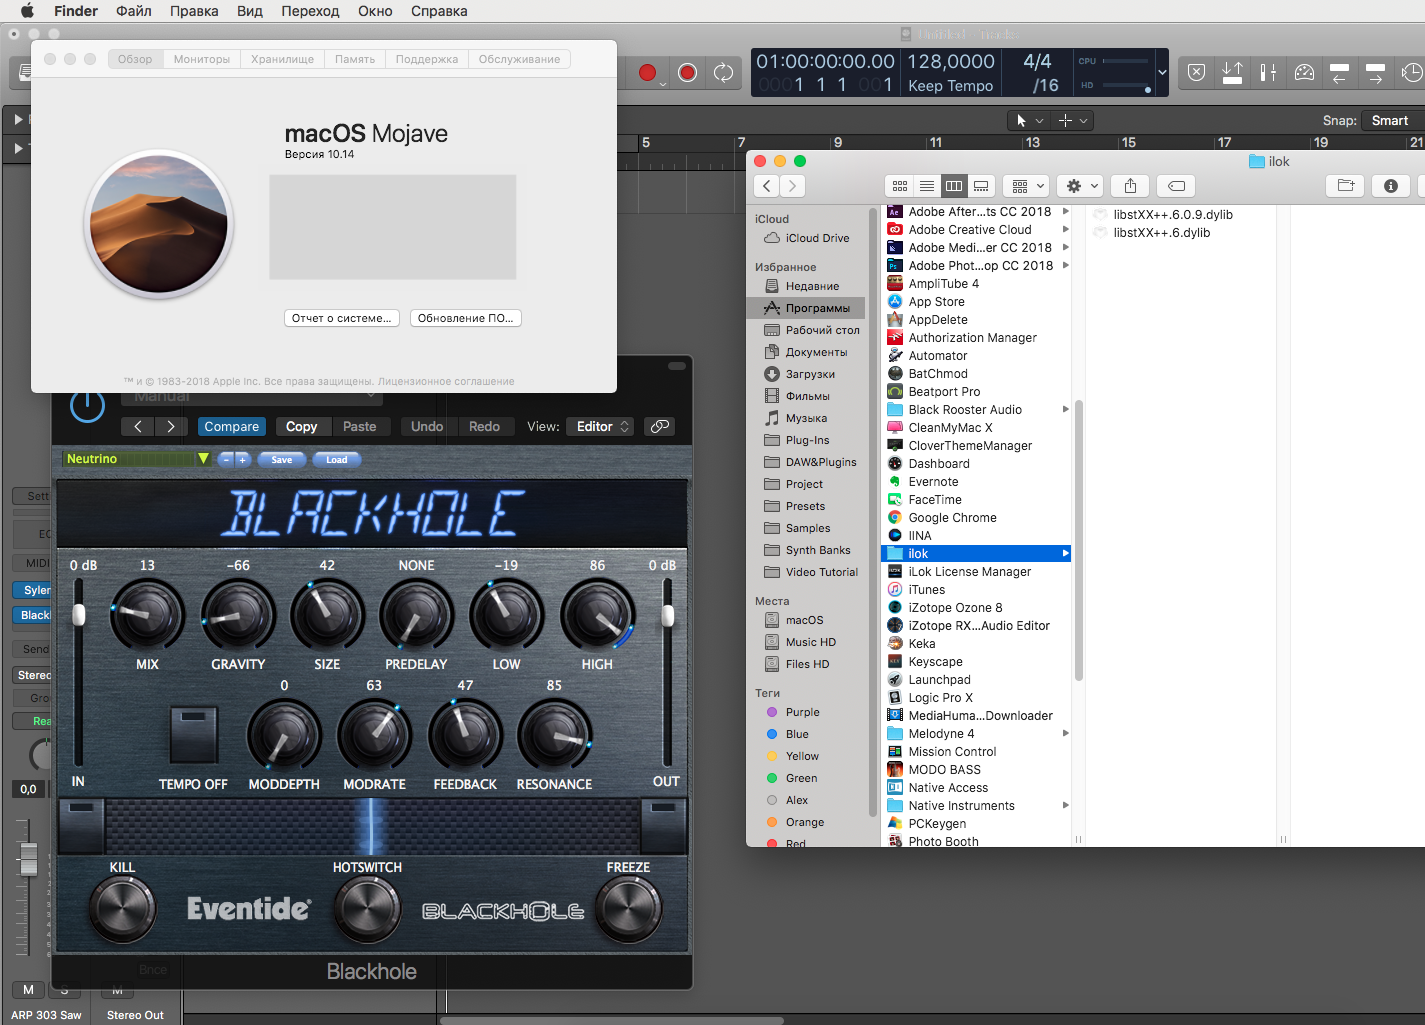Switch Finder to icon view
The height and width of the screenshot is (1025, 1425).
click(900, 186)
